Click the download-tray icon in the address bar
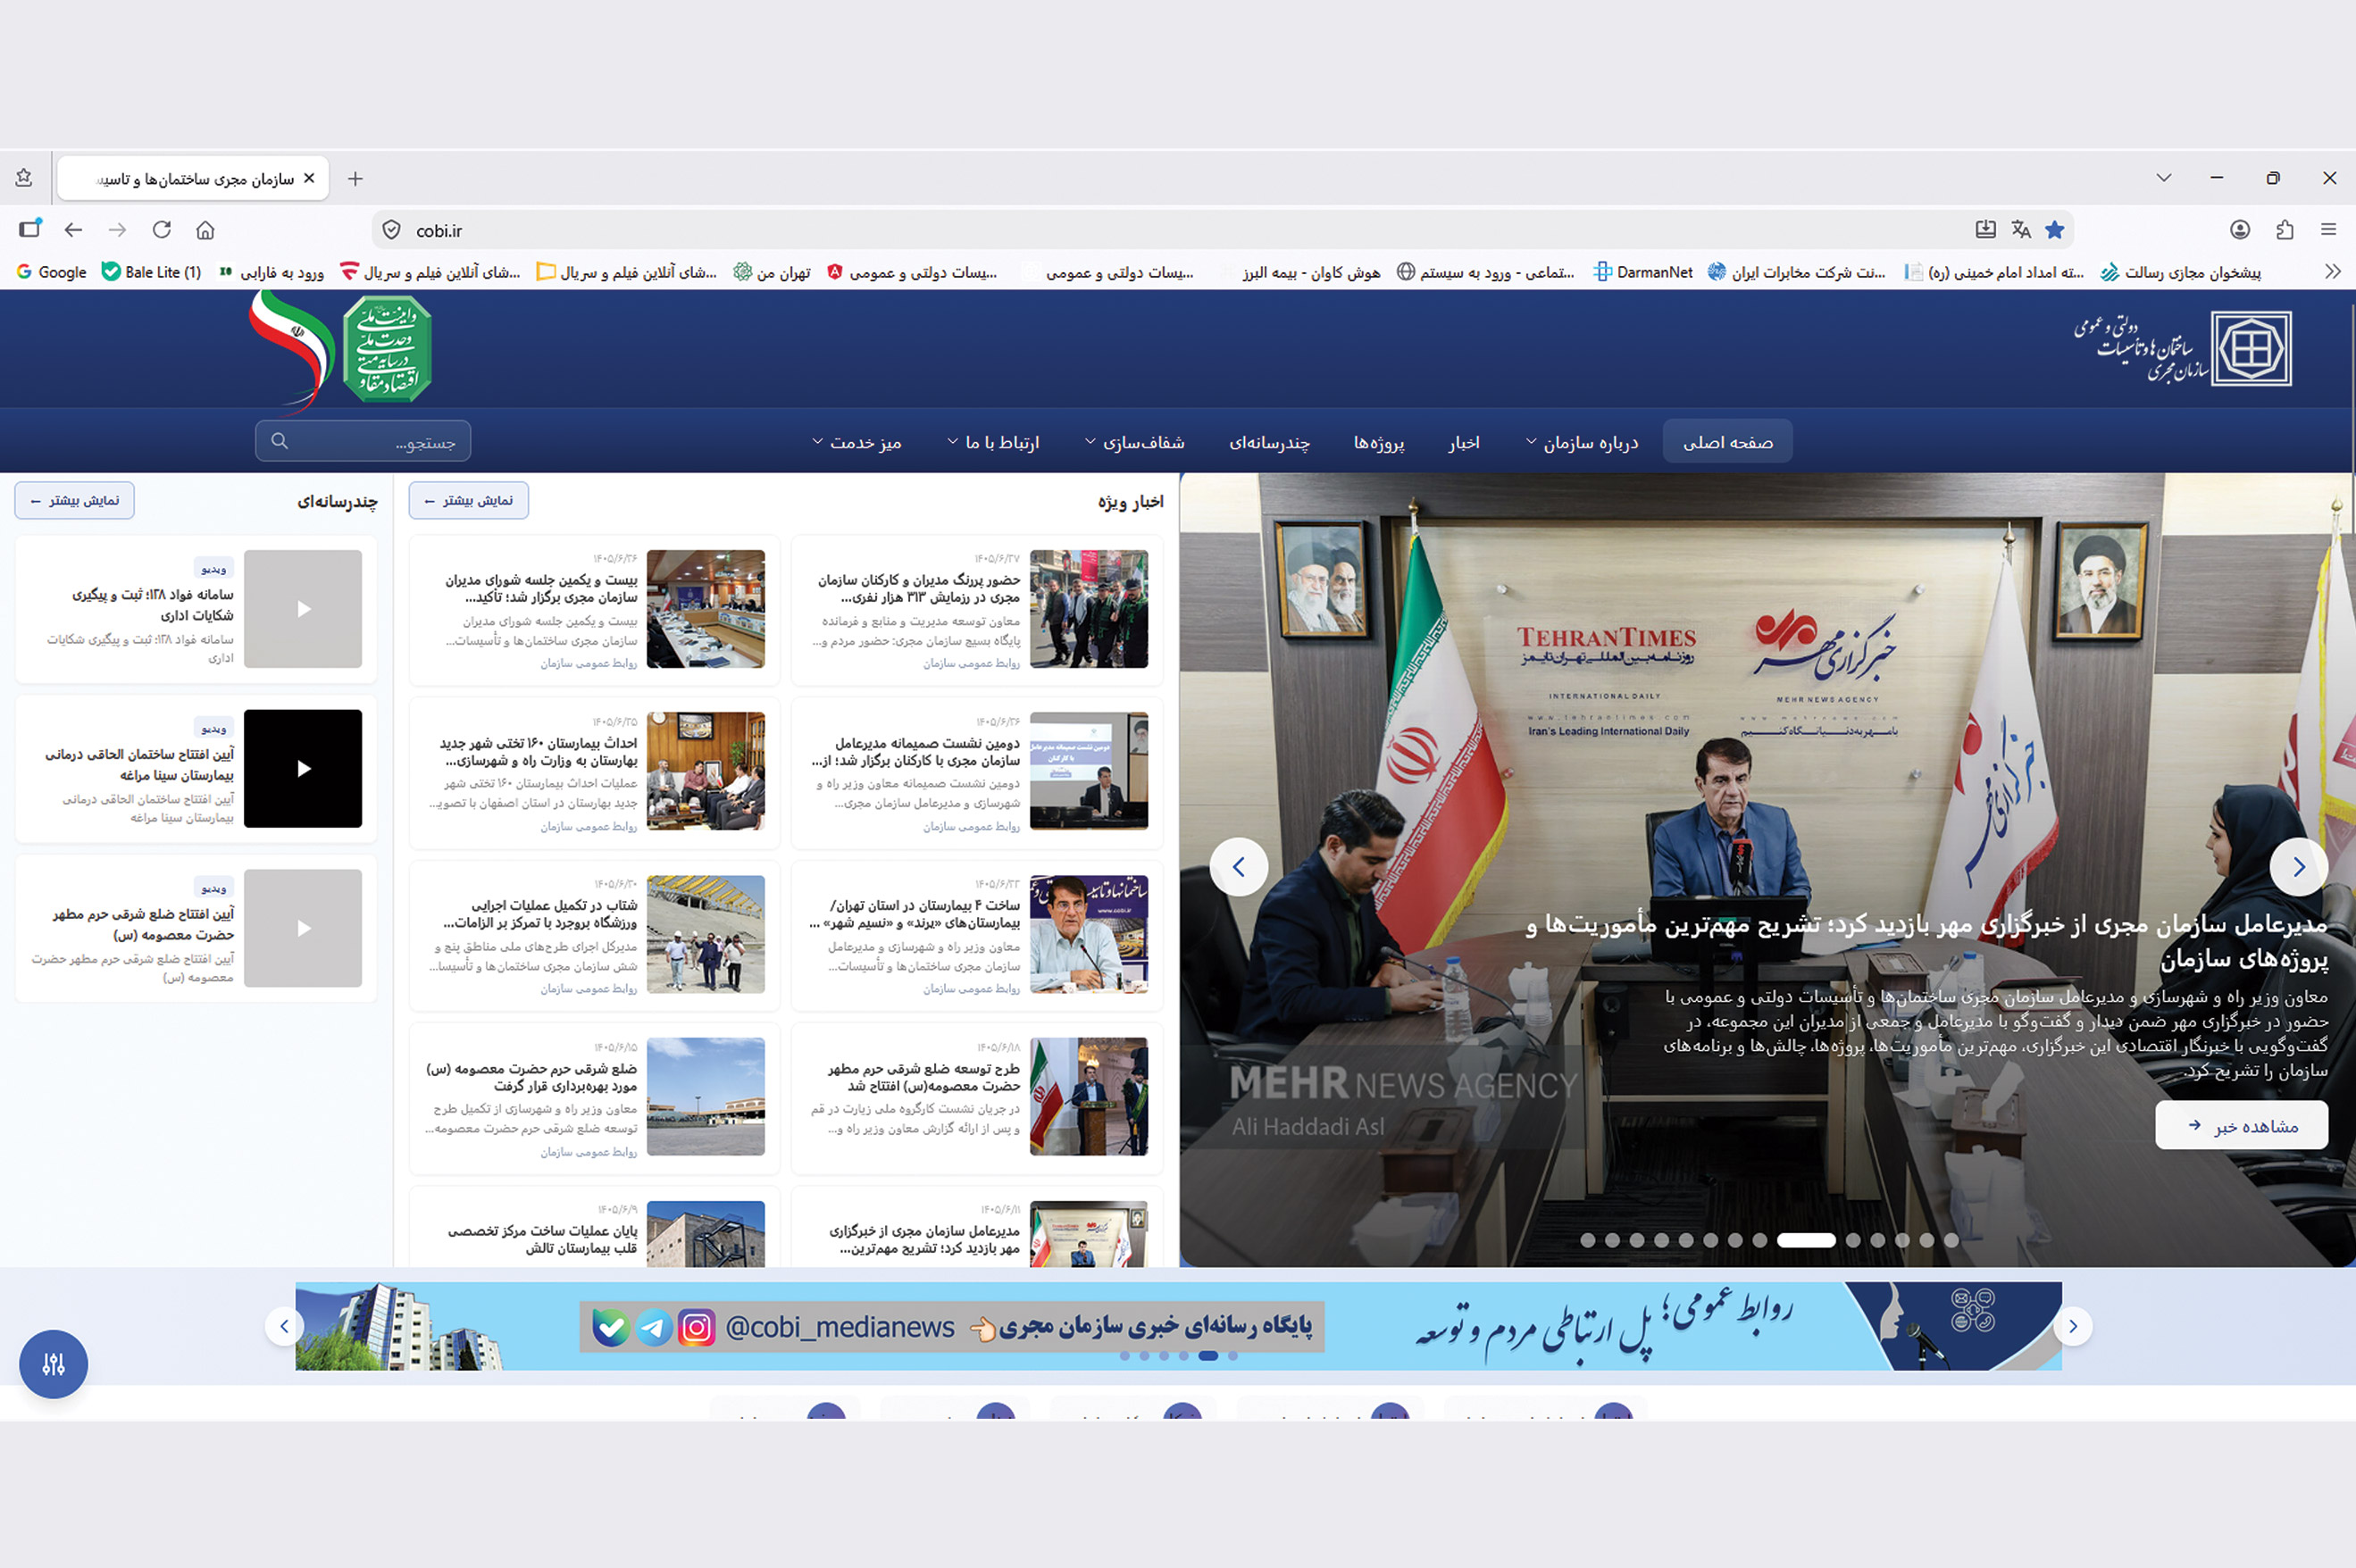The height and width of the screenshot is (1568, 2356). tap(1985, 230)
